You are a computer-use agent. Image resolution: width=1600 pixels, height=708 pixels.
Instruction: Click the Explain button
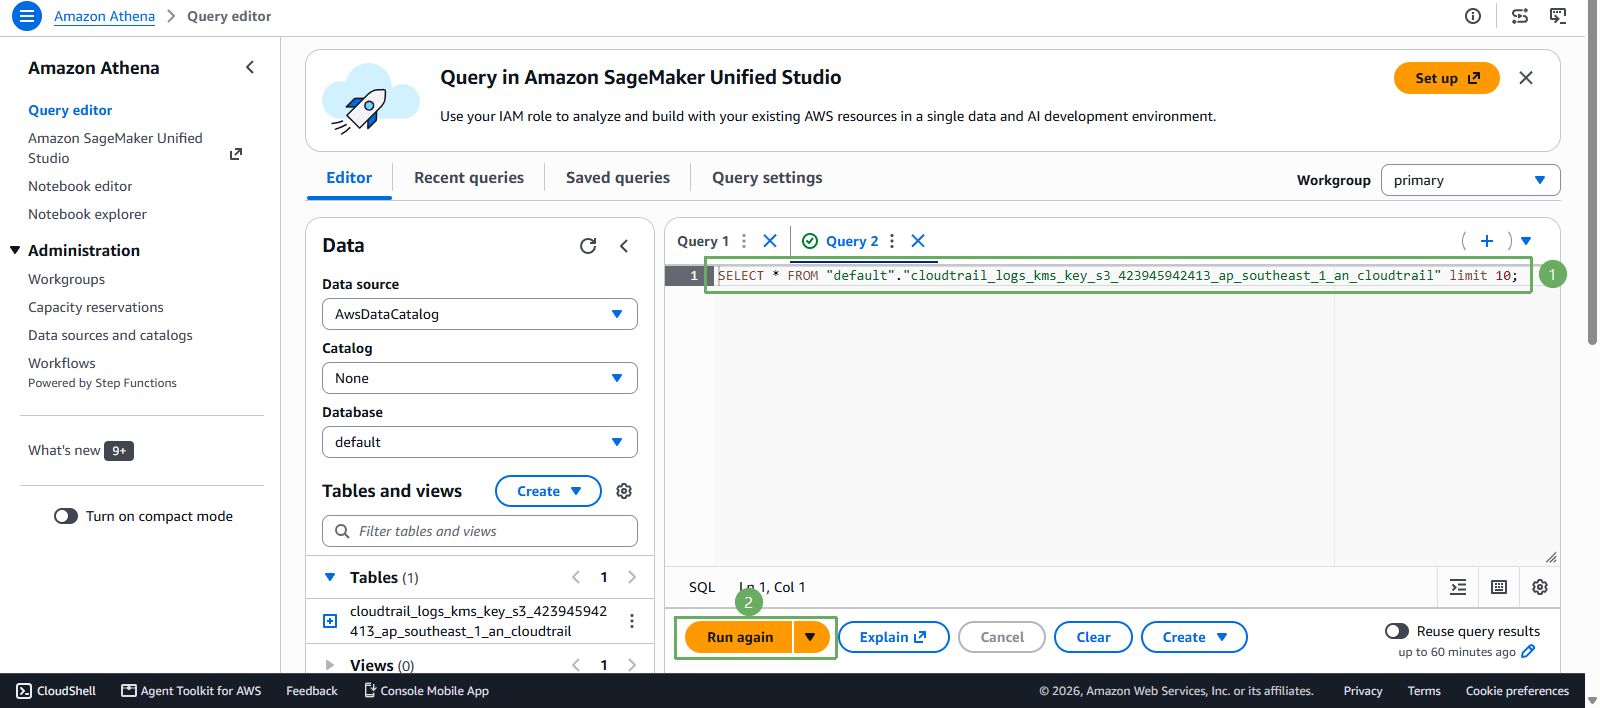pyautogui.click(x=893, y=637)
